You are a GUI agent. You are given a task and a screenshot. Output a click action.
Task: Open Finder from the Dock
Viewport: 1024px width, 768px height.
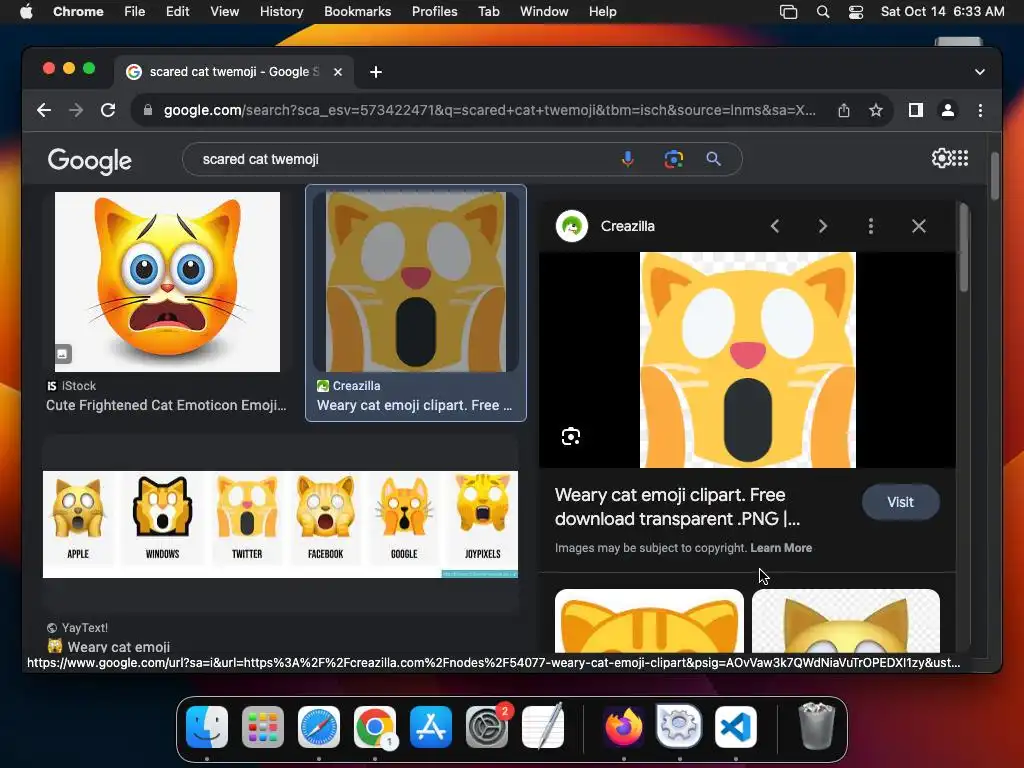pos(207,727)
